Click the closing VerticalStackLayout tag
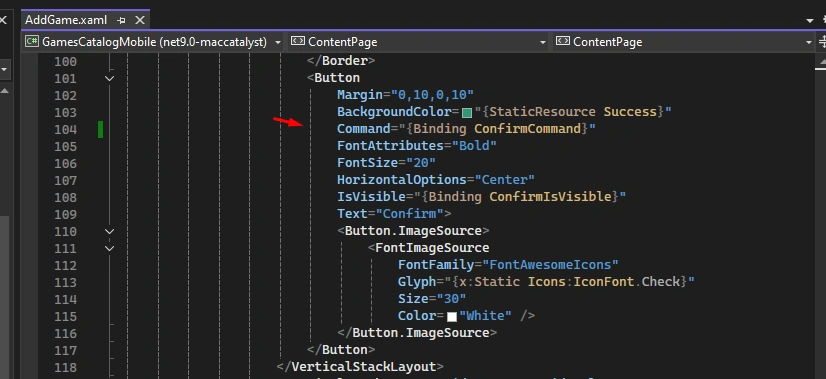The height and width of the screenshot is (379, 826). tap(360, 366)
